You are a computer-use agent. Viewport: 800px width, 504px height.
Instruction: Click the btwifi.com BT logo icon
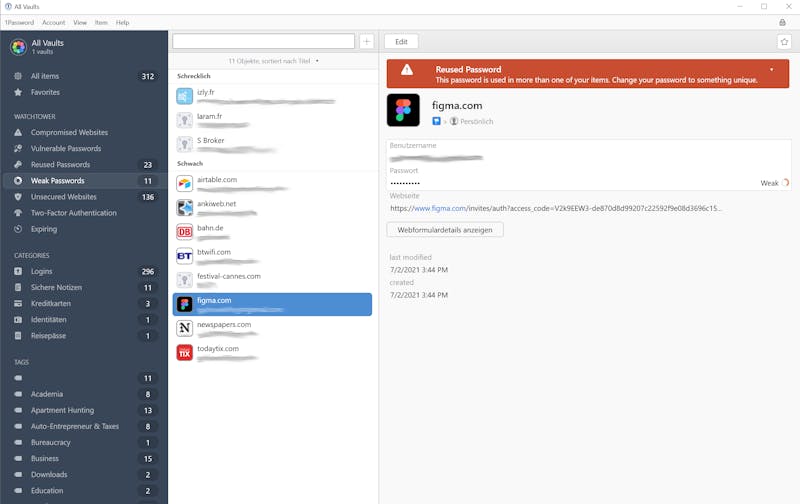pyautogui.click(x=184, y=256)
